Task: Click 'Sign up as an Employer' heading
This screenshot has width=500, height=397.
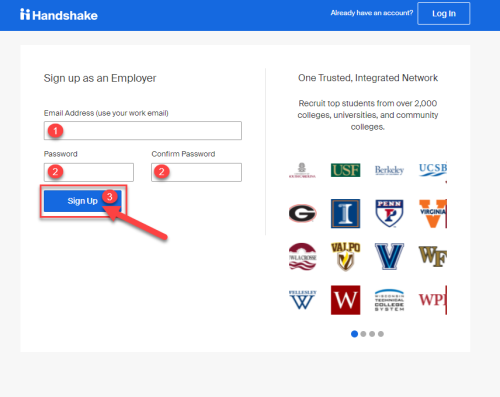Action: tap(100, 78)
